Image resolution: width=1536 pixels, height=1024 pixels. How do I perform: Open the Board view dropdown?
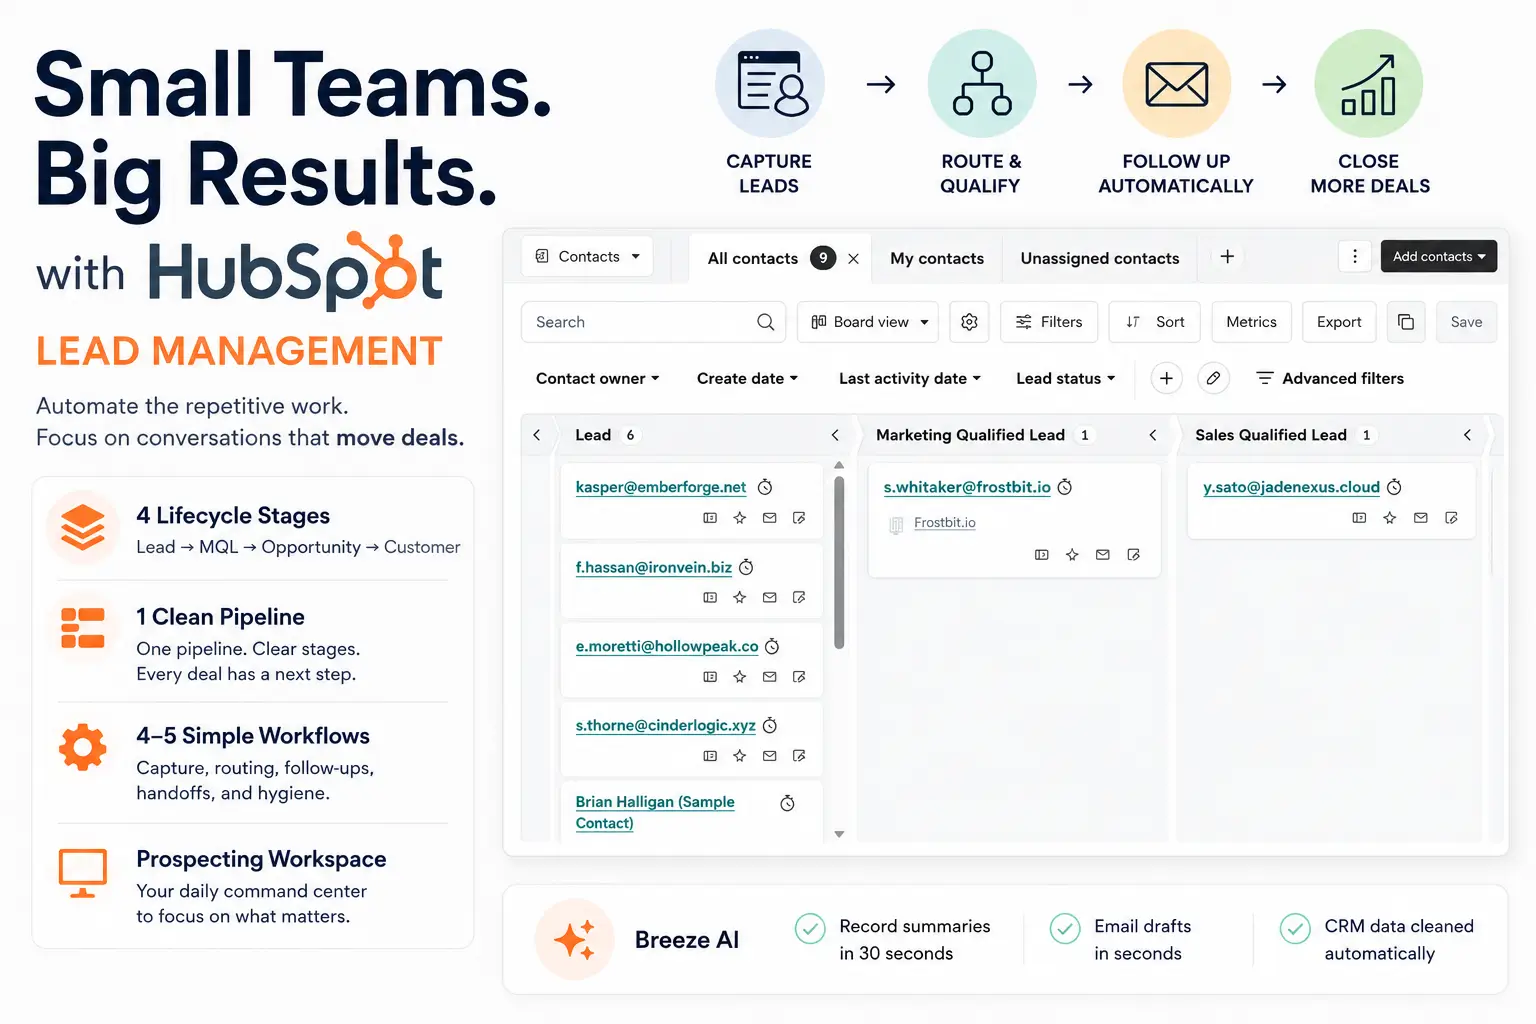(868, 322)
